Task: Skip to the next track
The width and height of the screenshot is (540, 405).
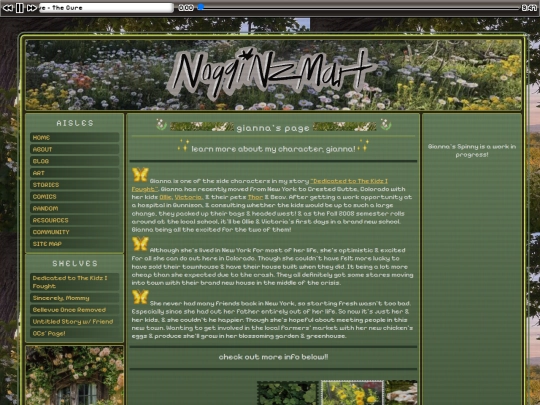Action: tap(32, 8)
